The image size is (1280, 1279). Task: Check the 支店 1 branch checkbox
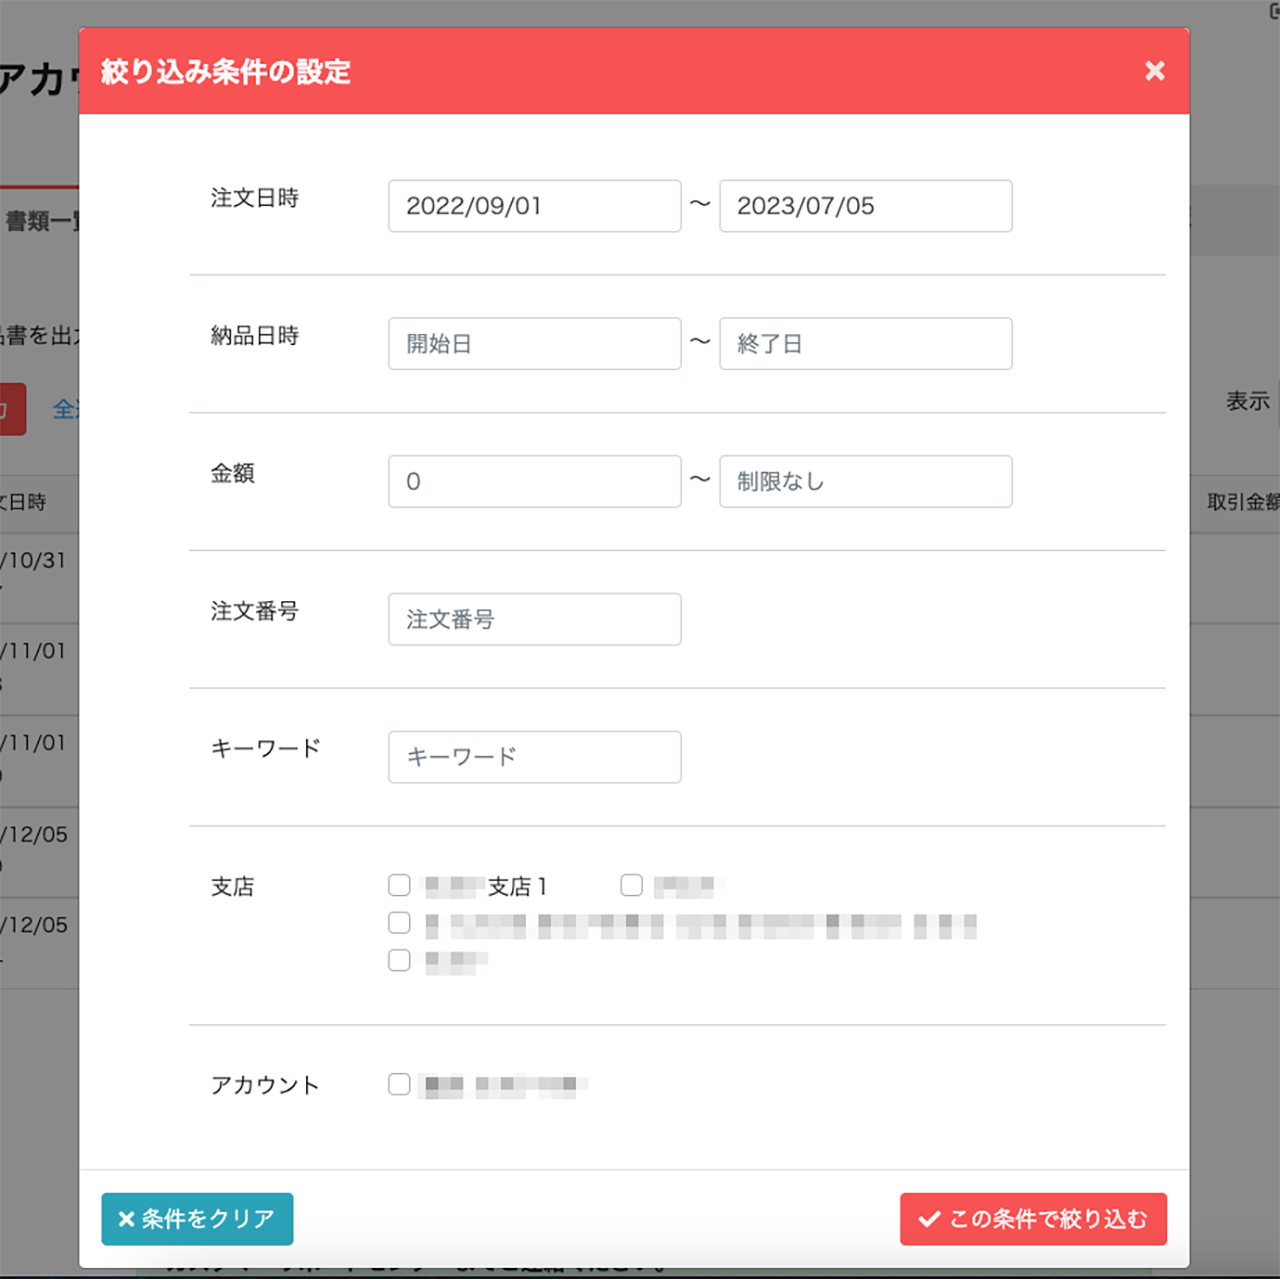tap(399, 886)
